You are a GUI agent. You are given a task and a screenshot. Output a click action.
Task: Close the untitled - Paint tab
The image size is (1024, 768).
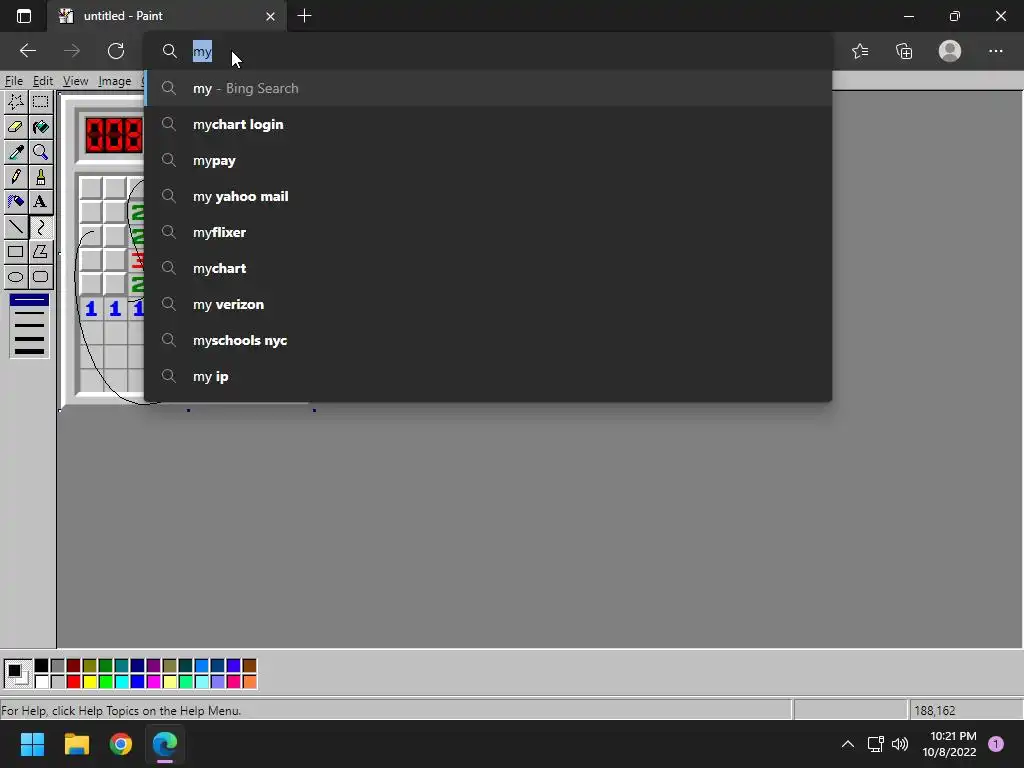tap(270, 16)
